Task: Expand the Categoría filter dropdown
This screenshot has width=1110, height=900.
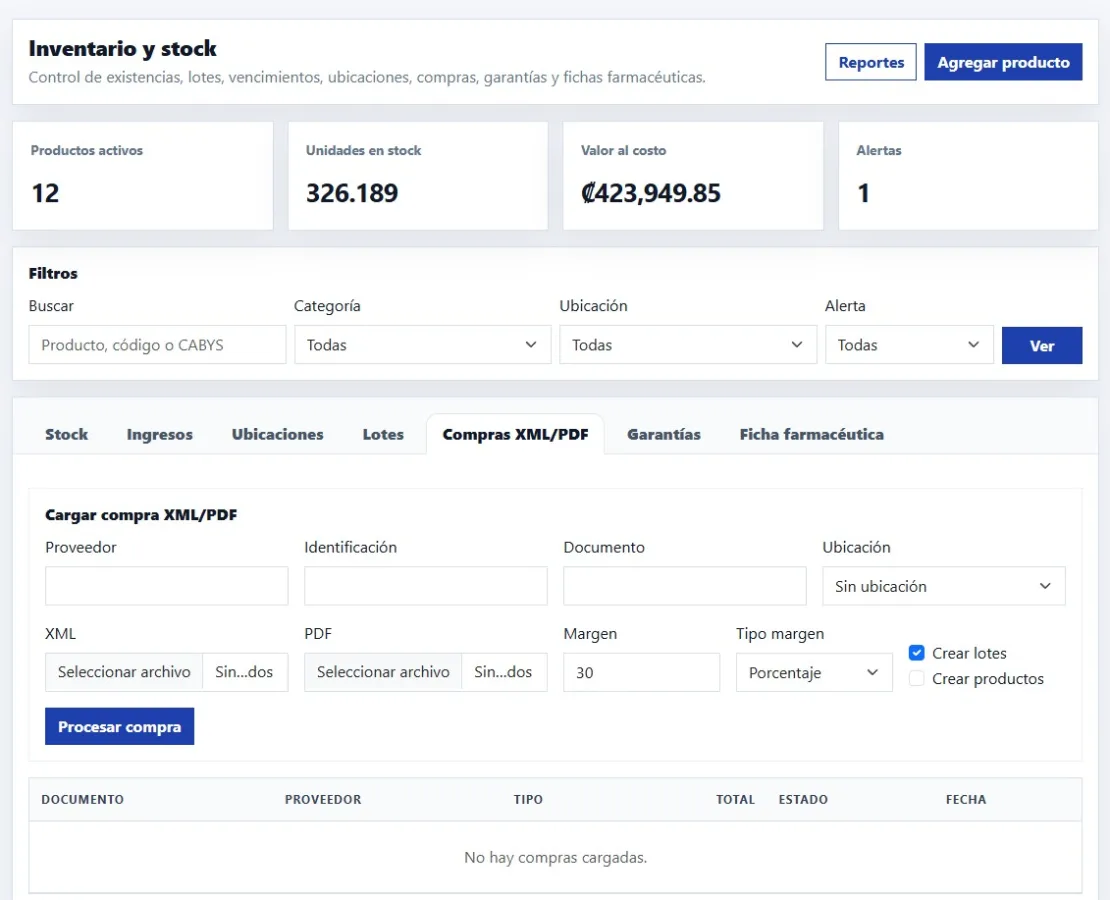Action: 423,345
